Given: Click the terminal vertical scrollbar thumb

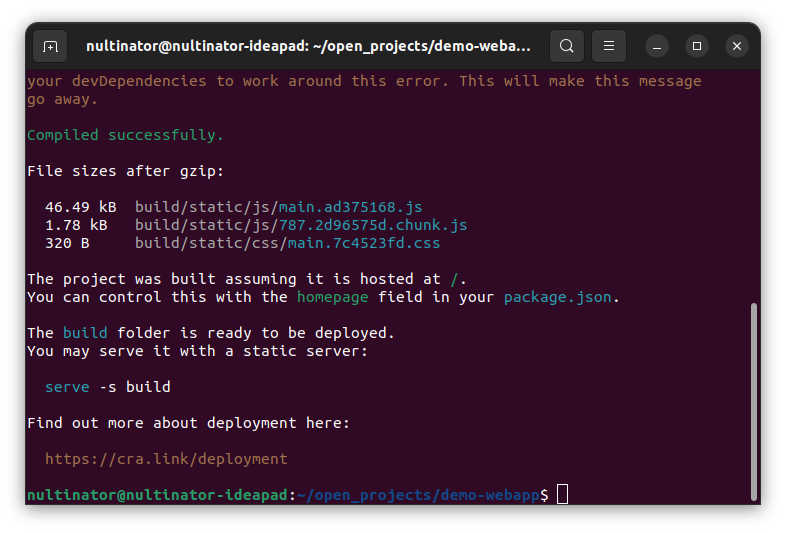Looking at the screenshot, I should [x=753, y=402].
